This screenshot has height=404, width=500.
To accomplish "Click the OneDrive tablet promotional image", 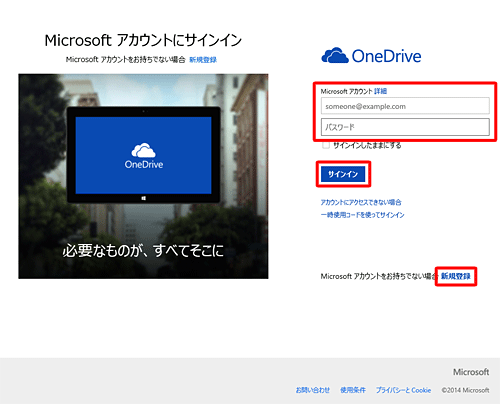I will coord(143,176).
